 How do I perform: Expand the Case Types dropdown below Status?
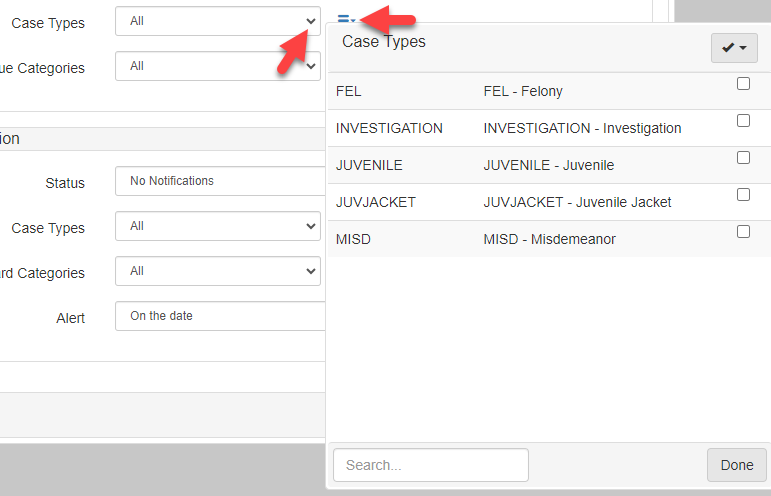217,226
